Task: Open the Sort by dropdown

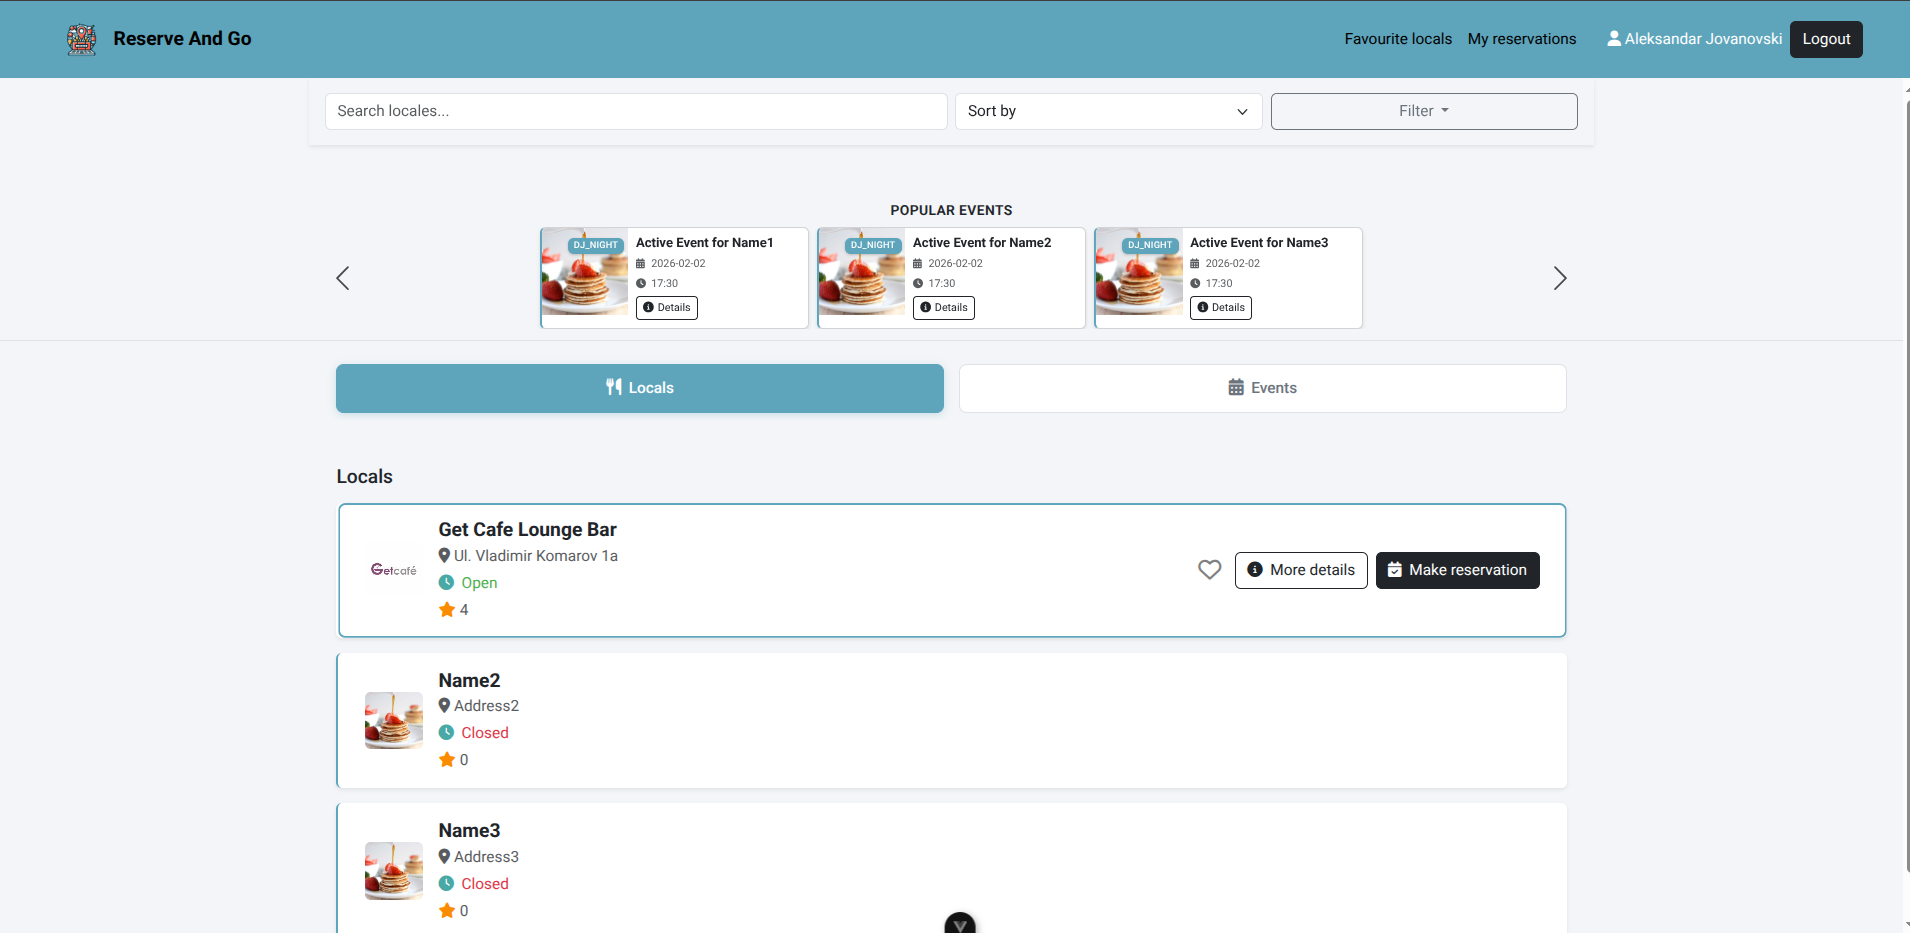Action: [1108, 111]
